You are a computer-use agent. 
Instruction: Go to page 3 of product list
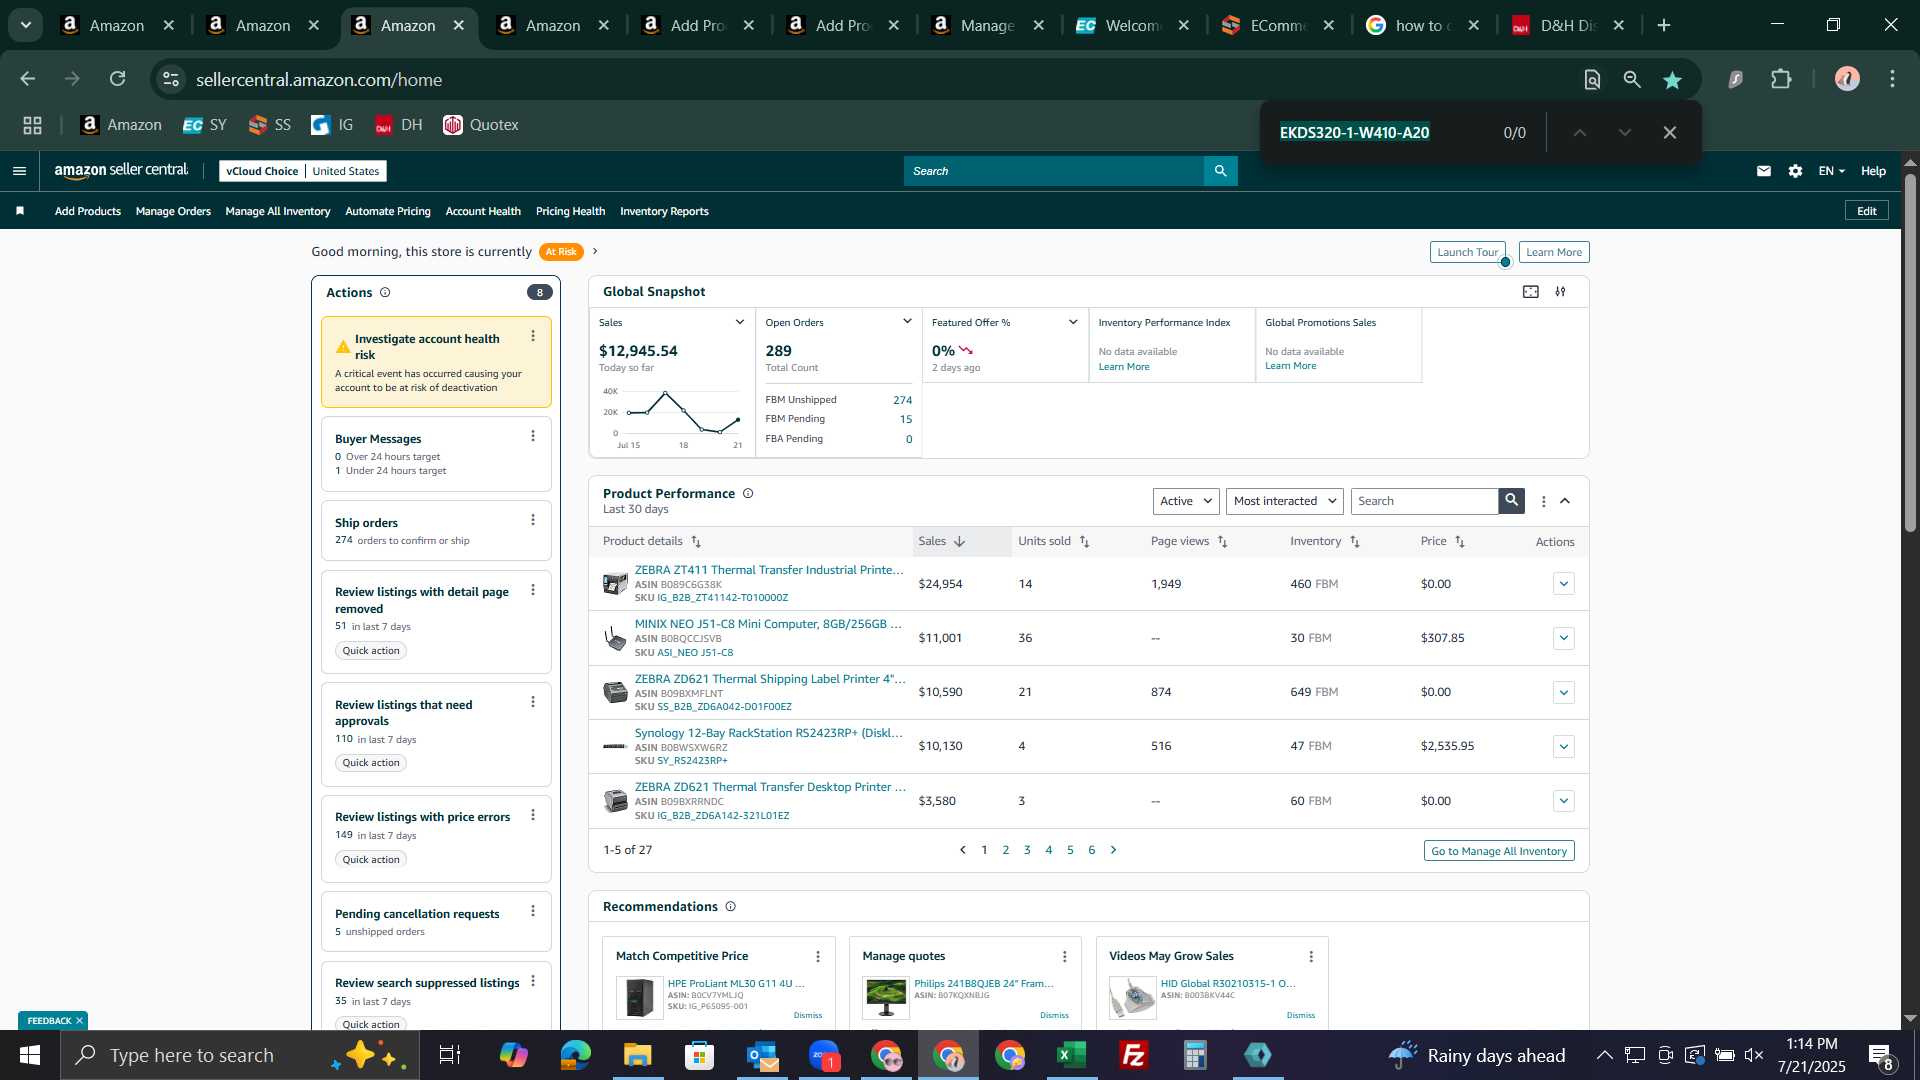(1027, 850)
